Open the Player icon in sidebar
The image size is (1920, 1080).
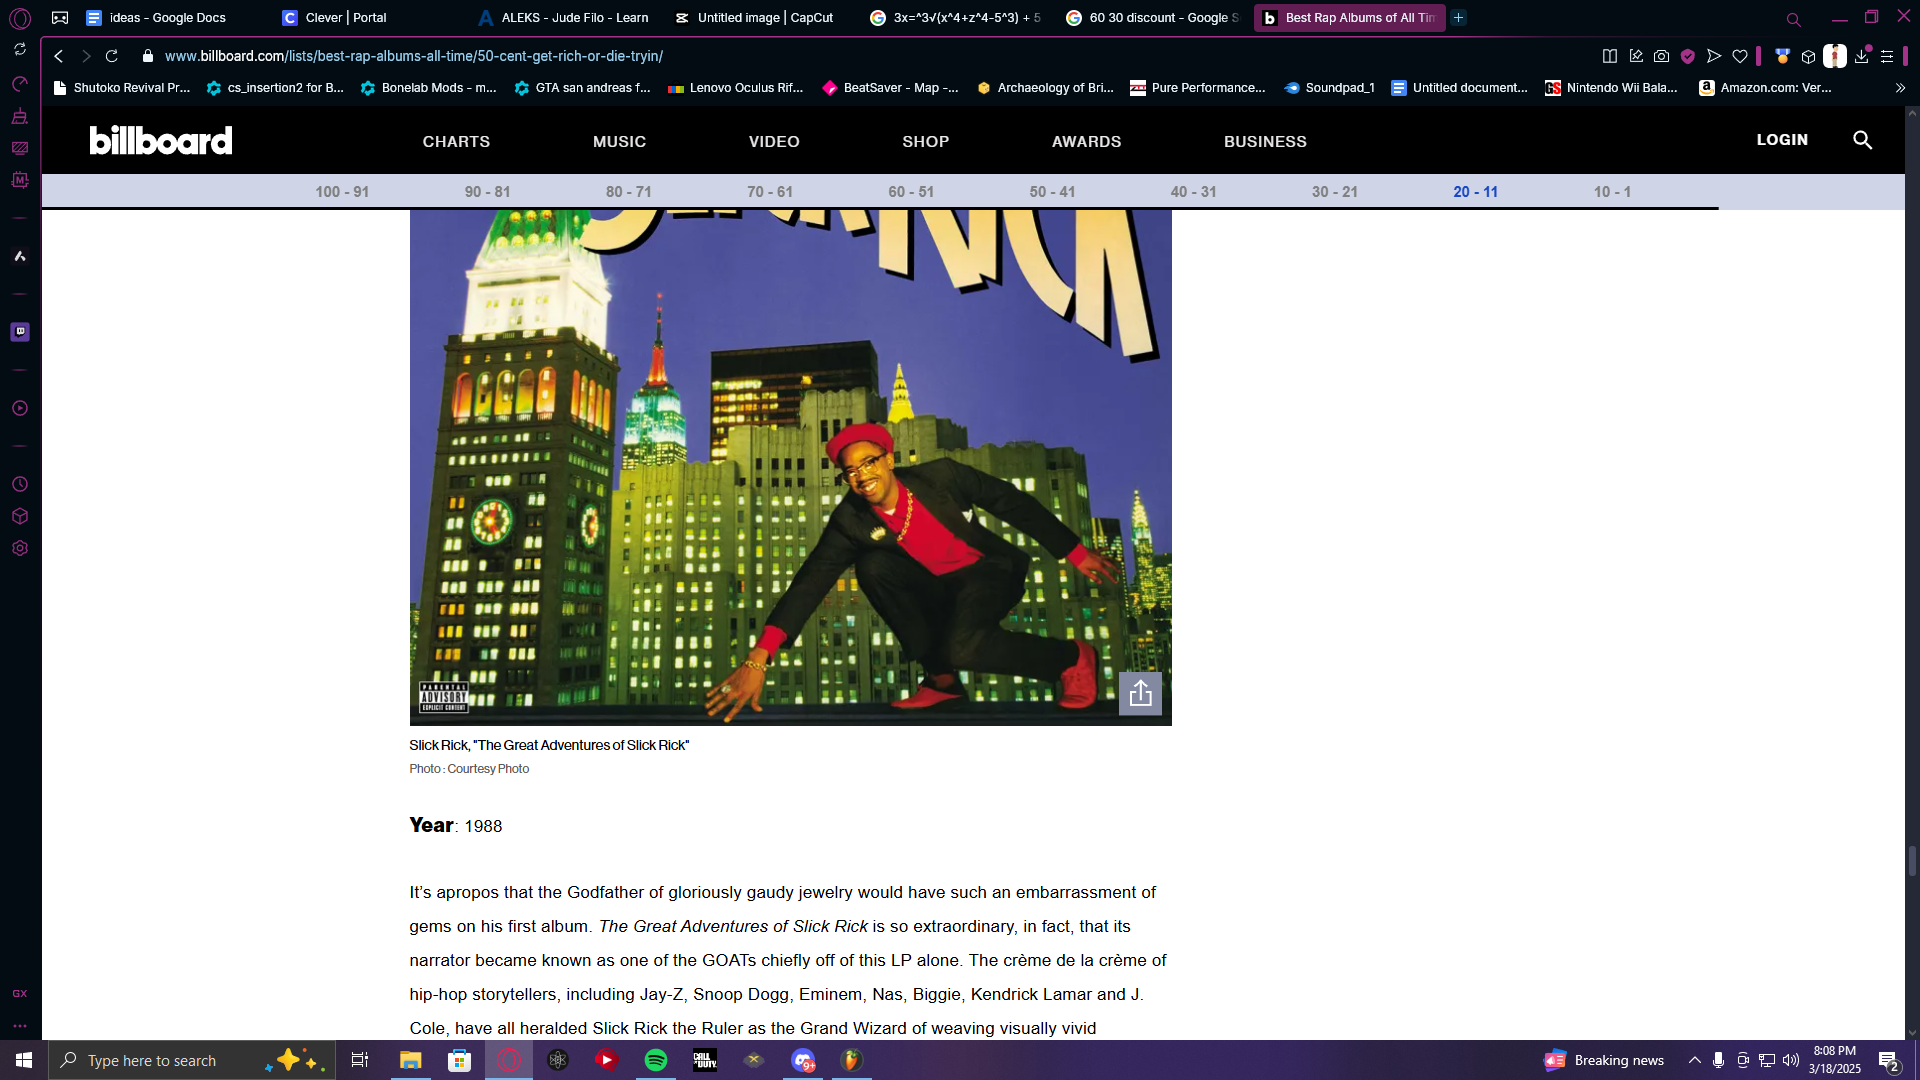pyautogui.click(x=20, y=408)
